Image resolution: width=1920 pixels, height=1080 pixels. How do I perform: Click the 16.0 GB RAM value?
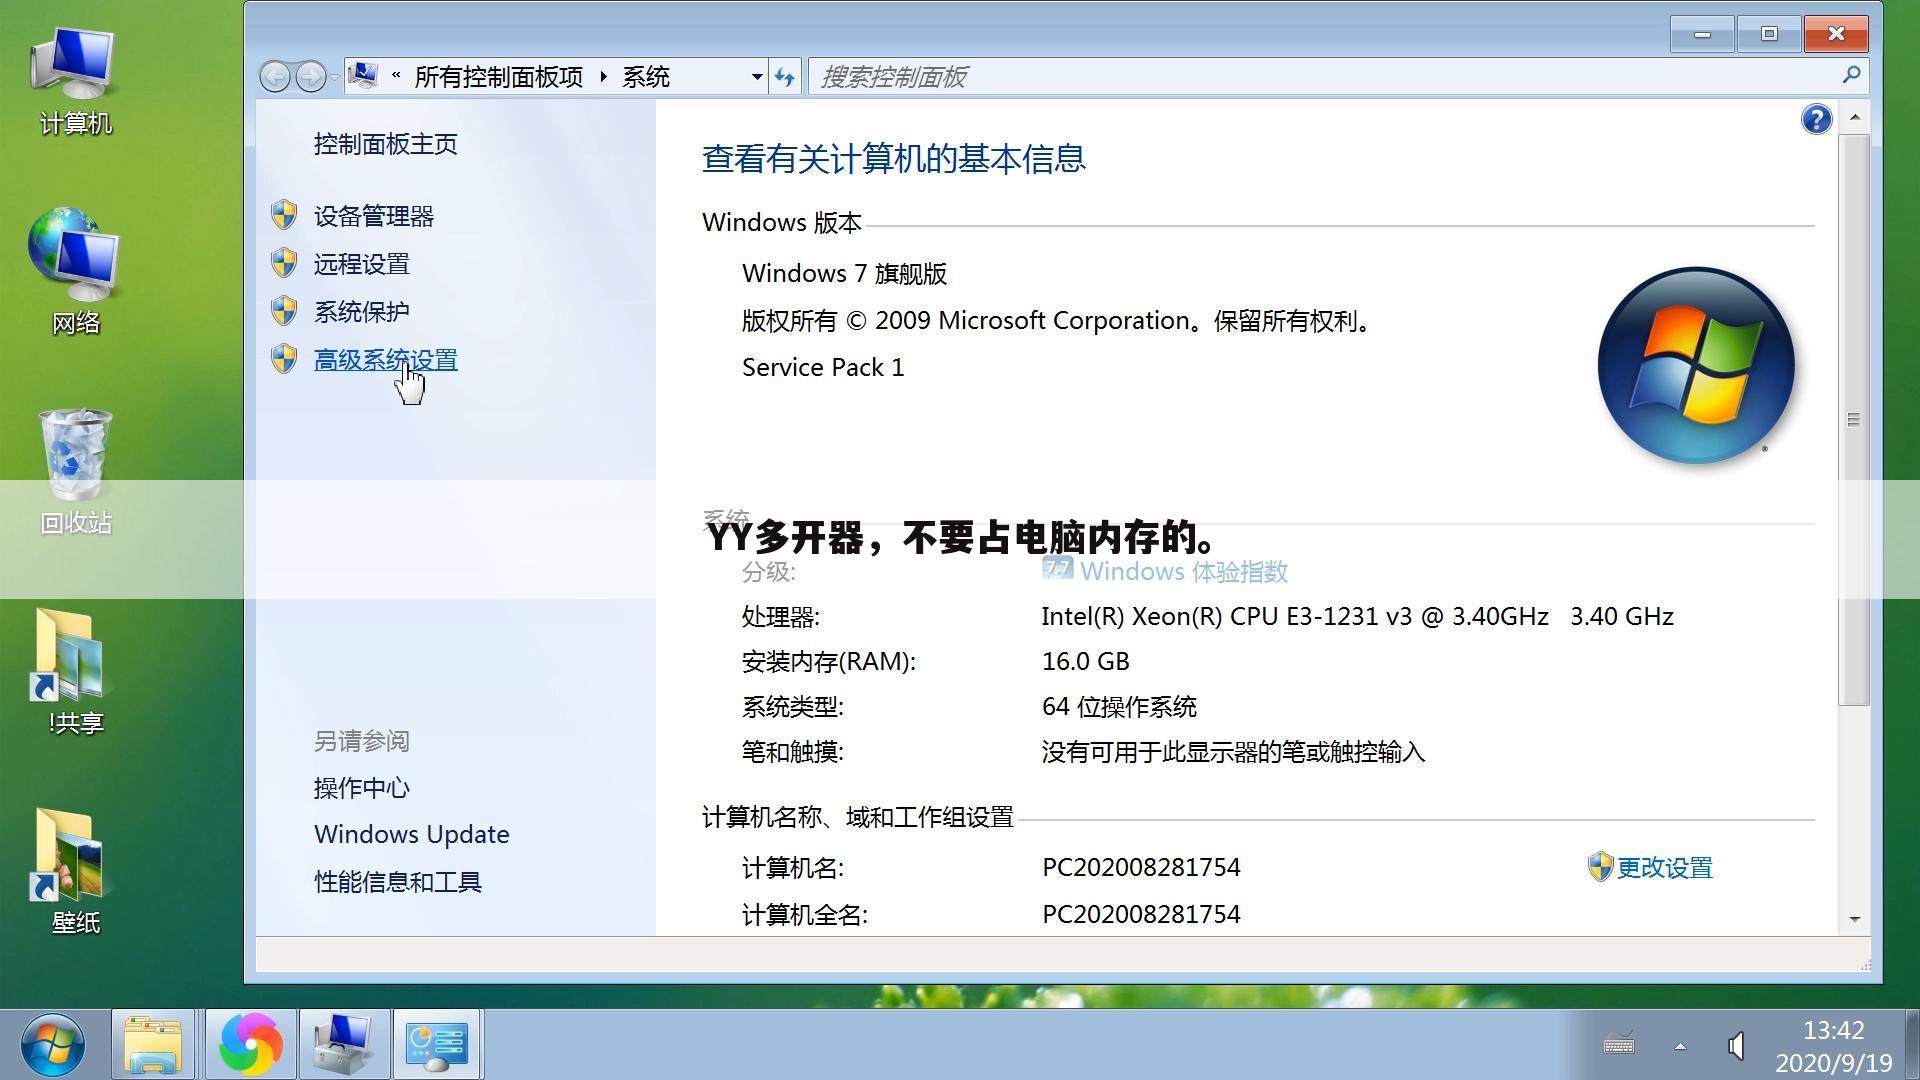pos(1085,662)
